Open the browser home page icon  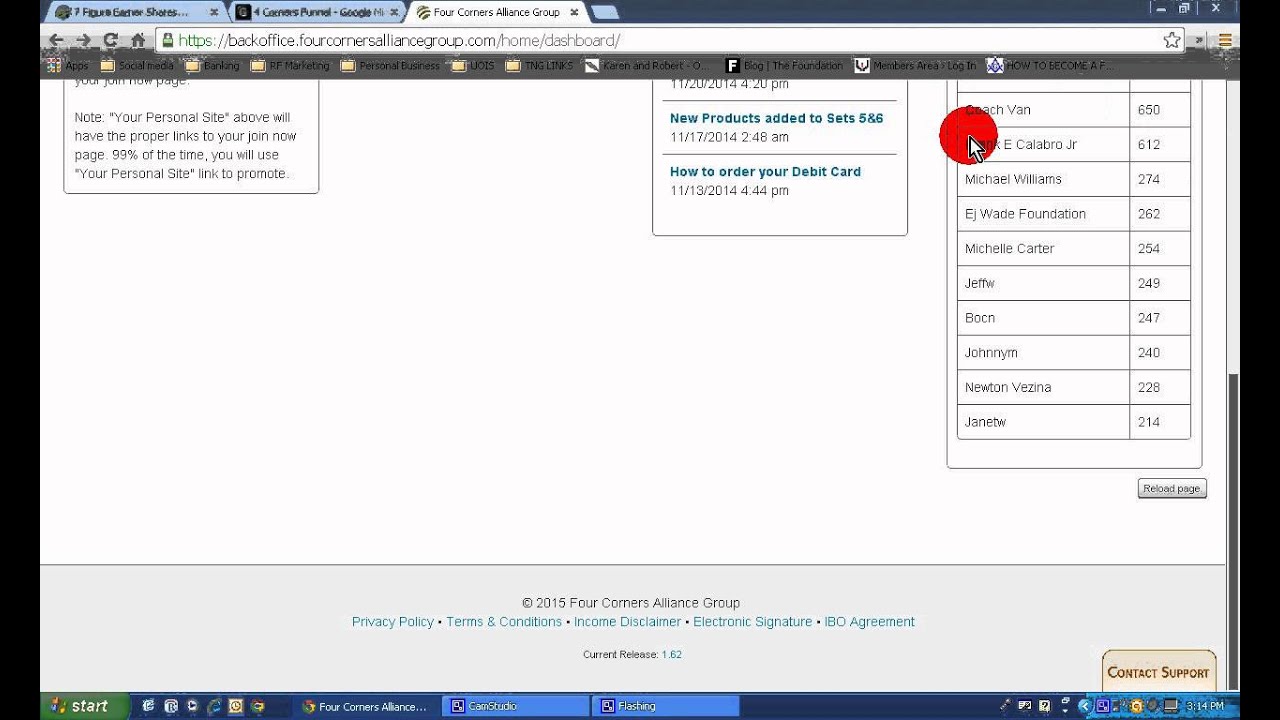[x=137, y=41]
